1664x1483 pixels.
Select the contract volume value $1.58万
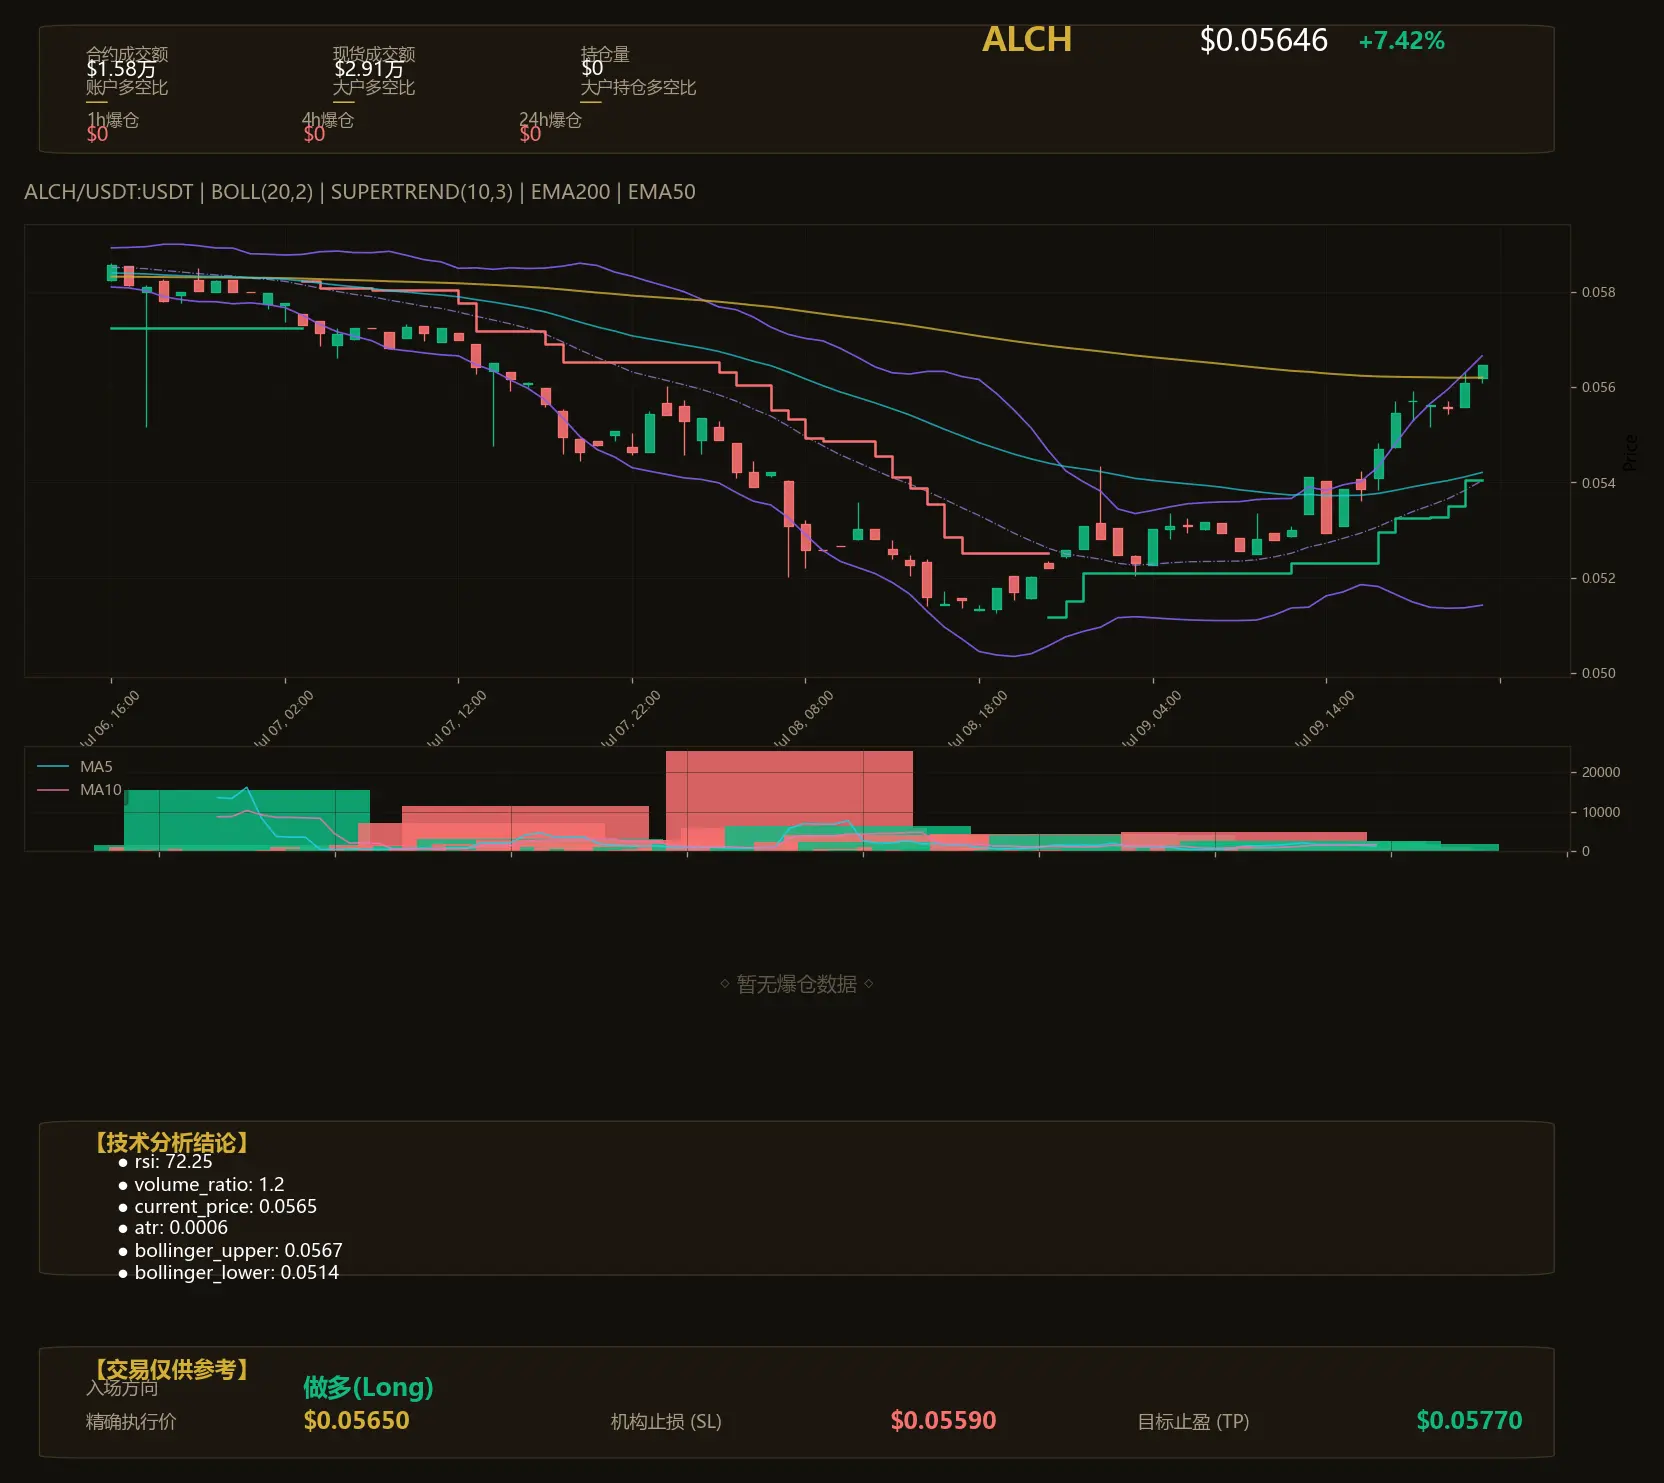pos(121,69)
